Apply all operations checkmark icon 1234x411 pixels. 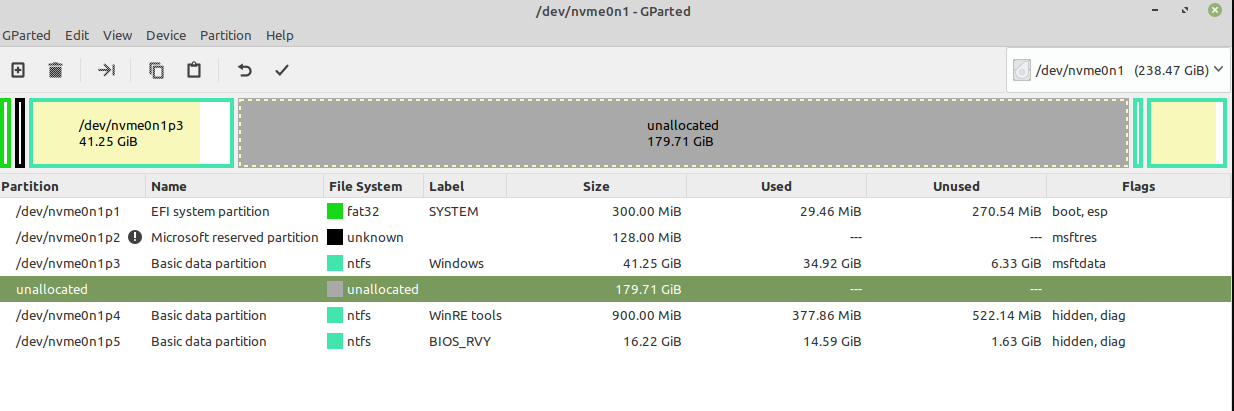pos(282,70)
